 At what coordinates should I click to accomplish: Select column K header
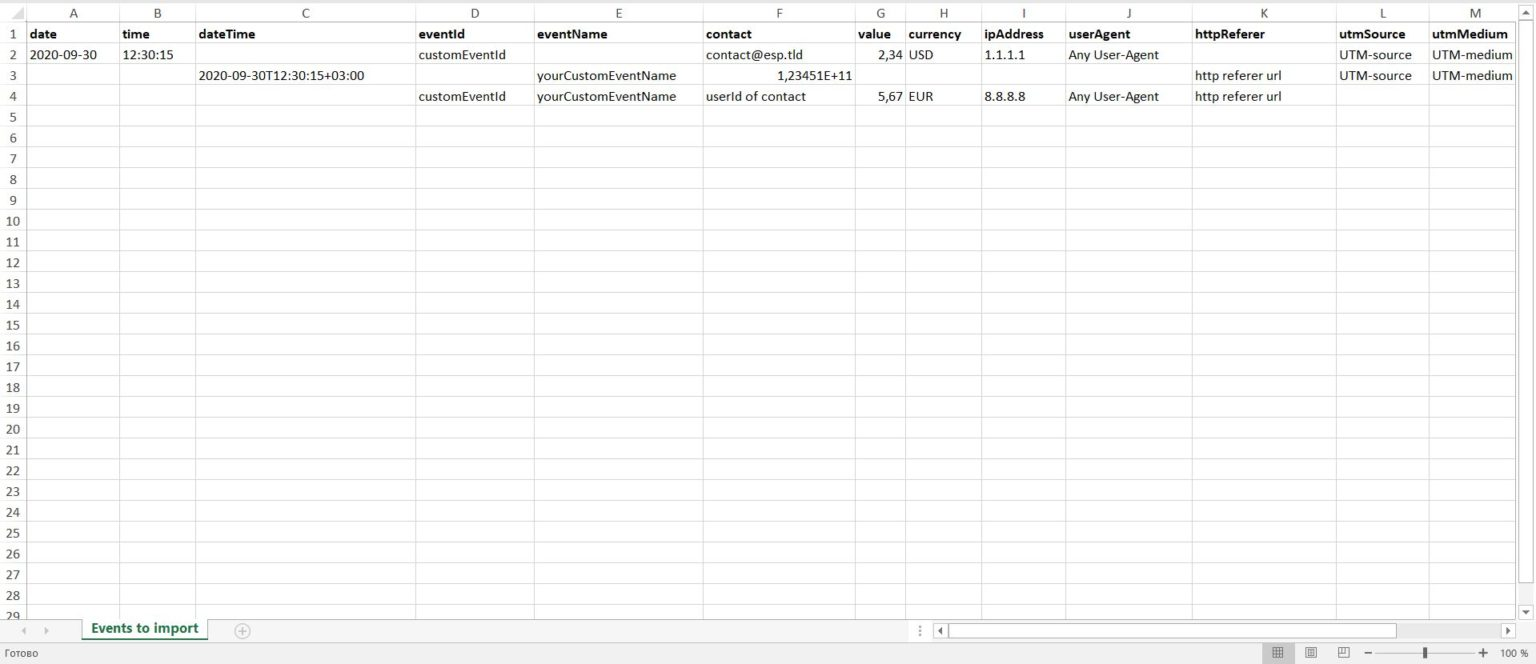(1264, 13)
